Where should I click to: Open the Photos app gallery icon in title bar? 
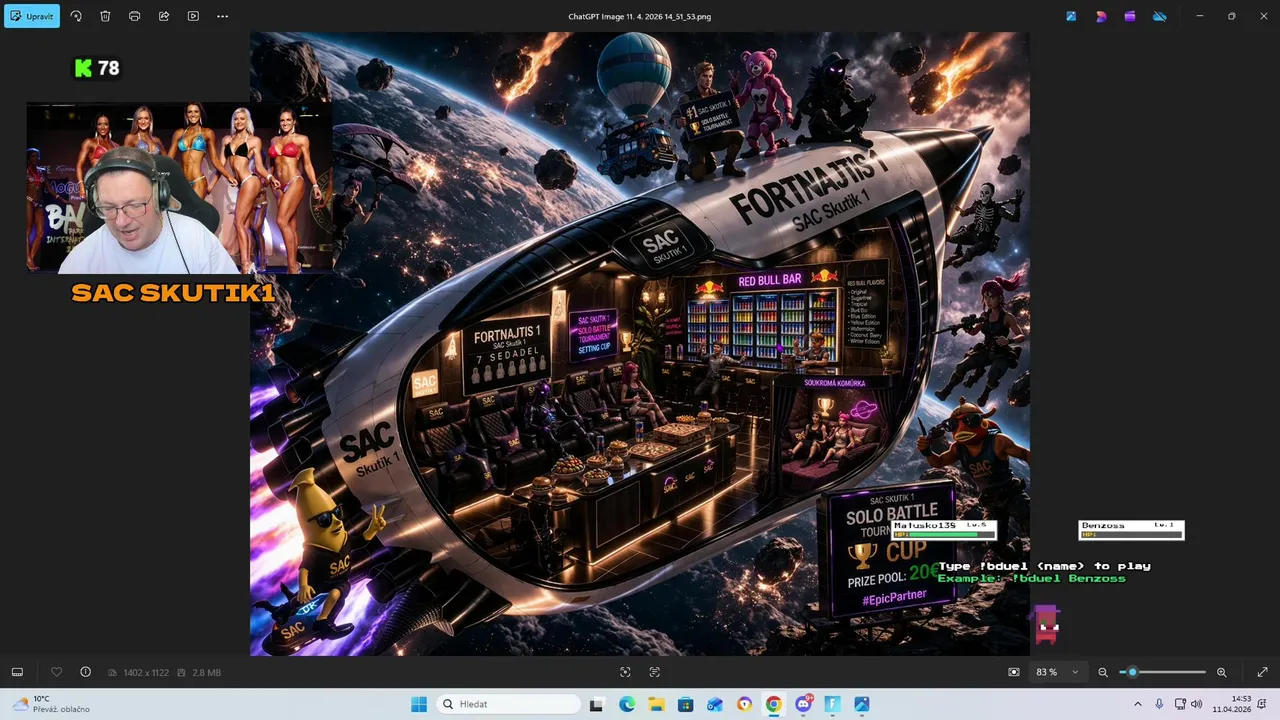point(1071,16)
